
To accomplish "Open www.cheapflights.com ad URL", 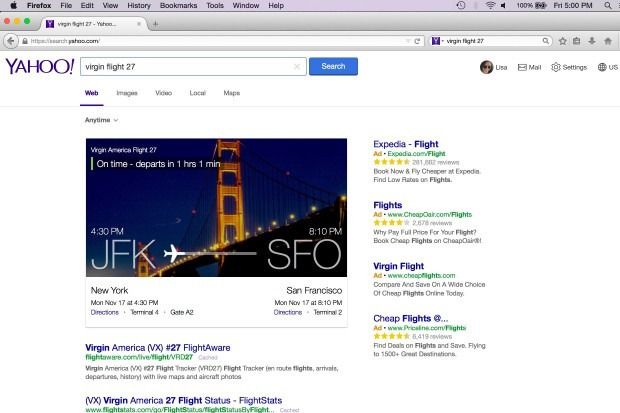I will tap(422, 275).
